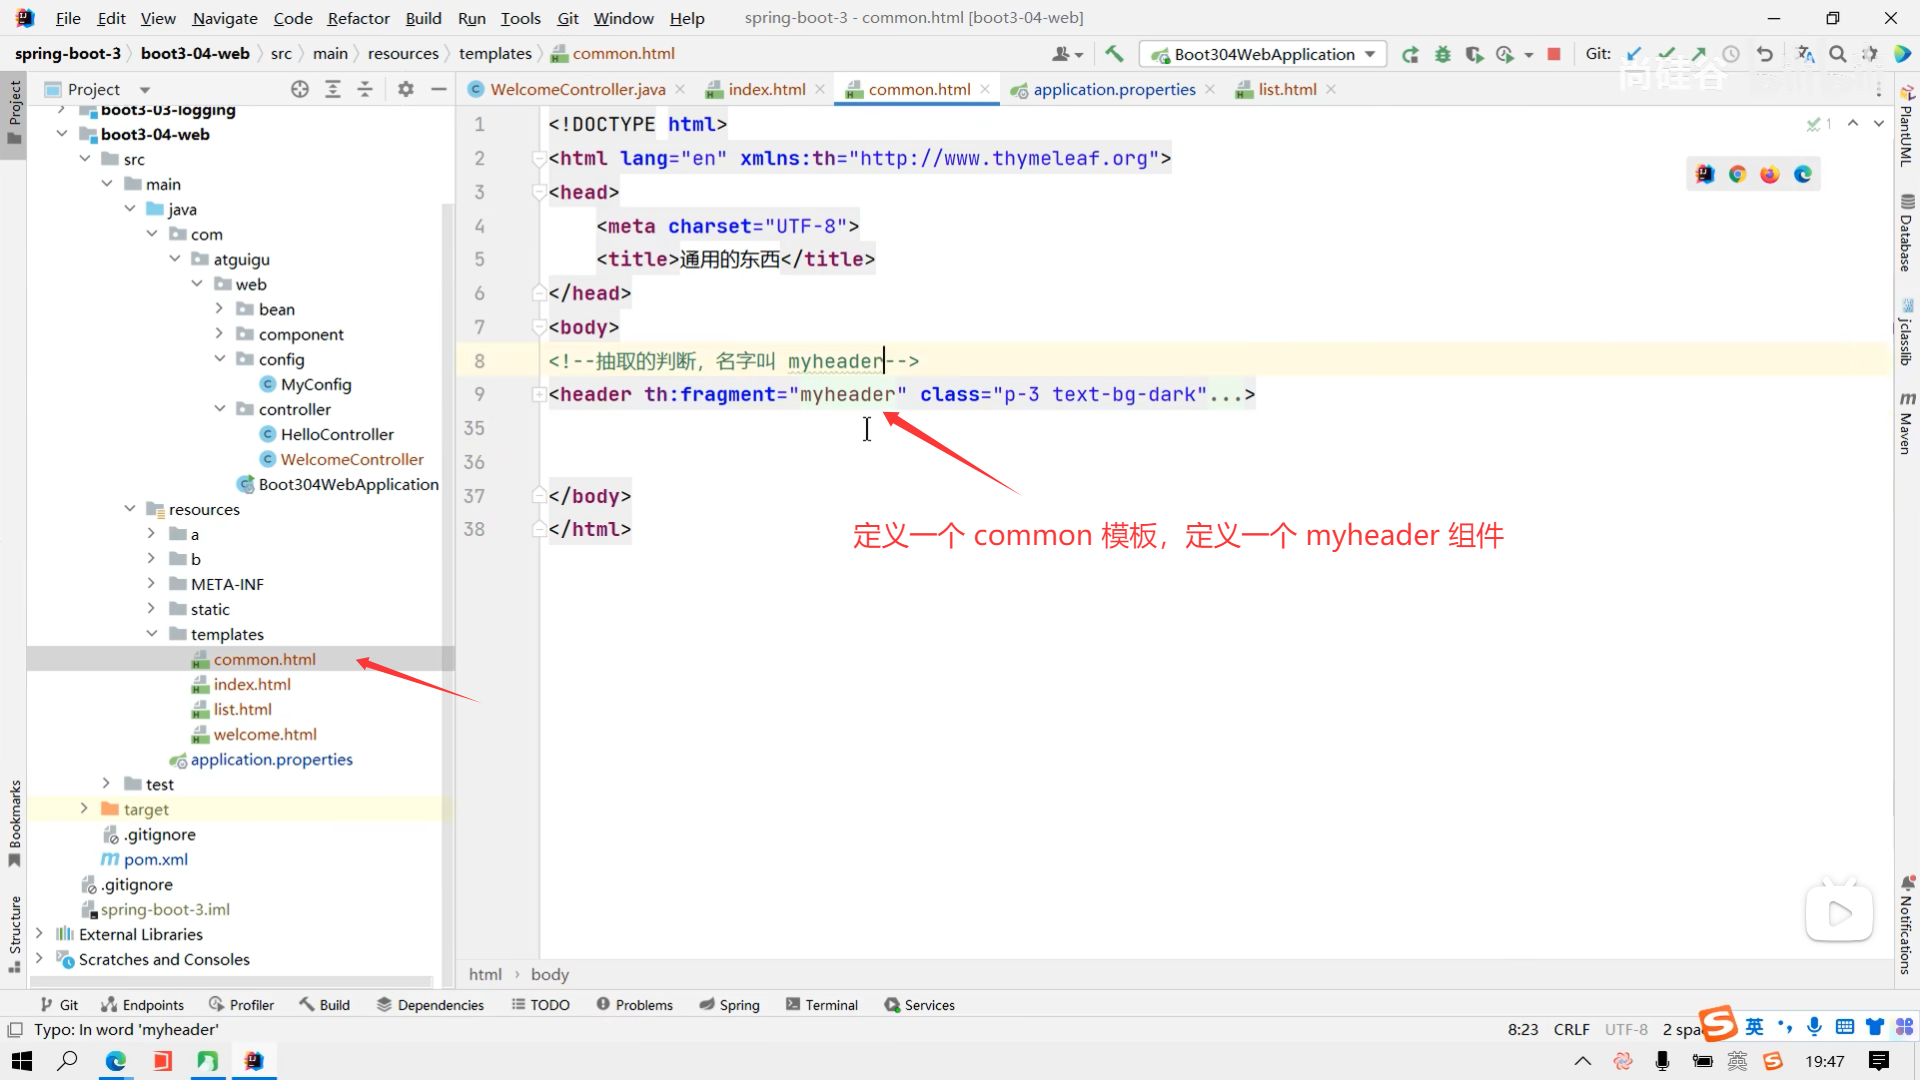Click Git update project arrow icon
Viewport: 1920px width, 1080px height.
click(1634, 54)
